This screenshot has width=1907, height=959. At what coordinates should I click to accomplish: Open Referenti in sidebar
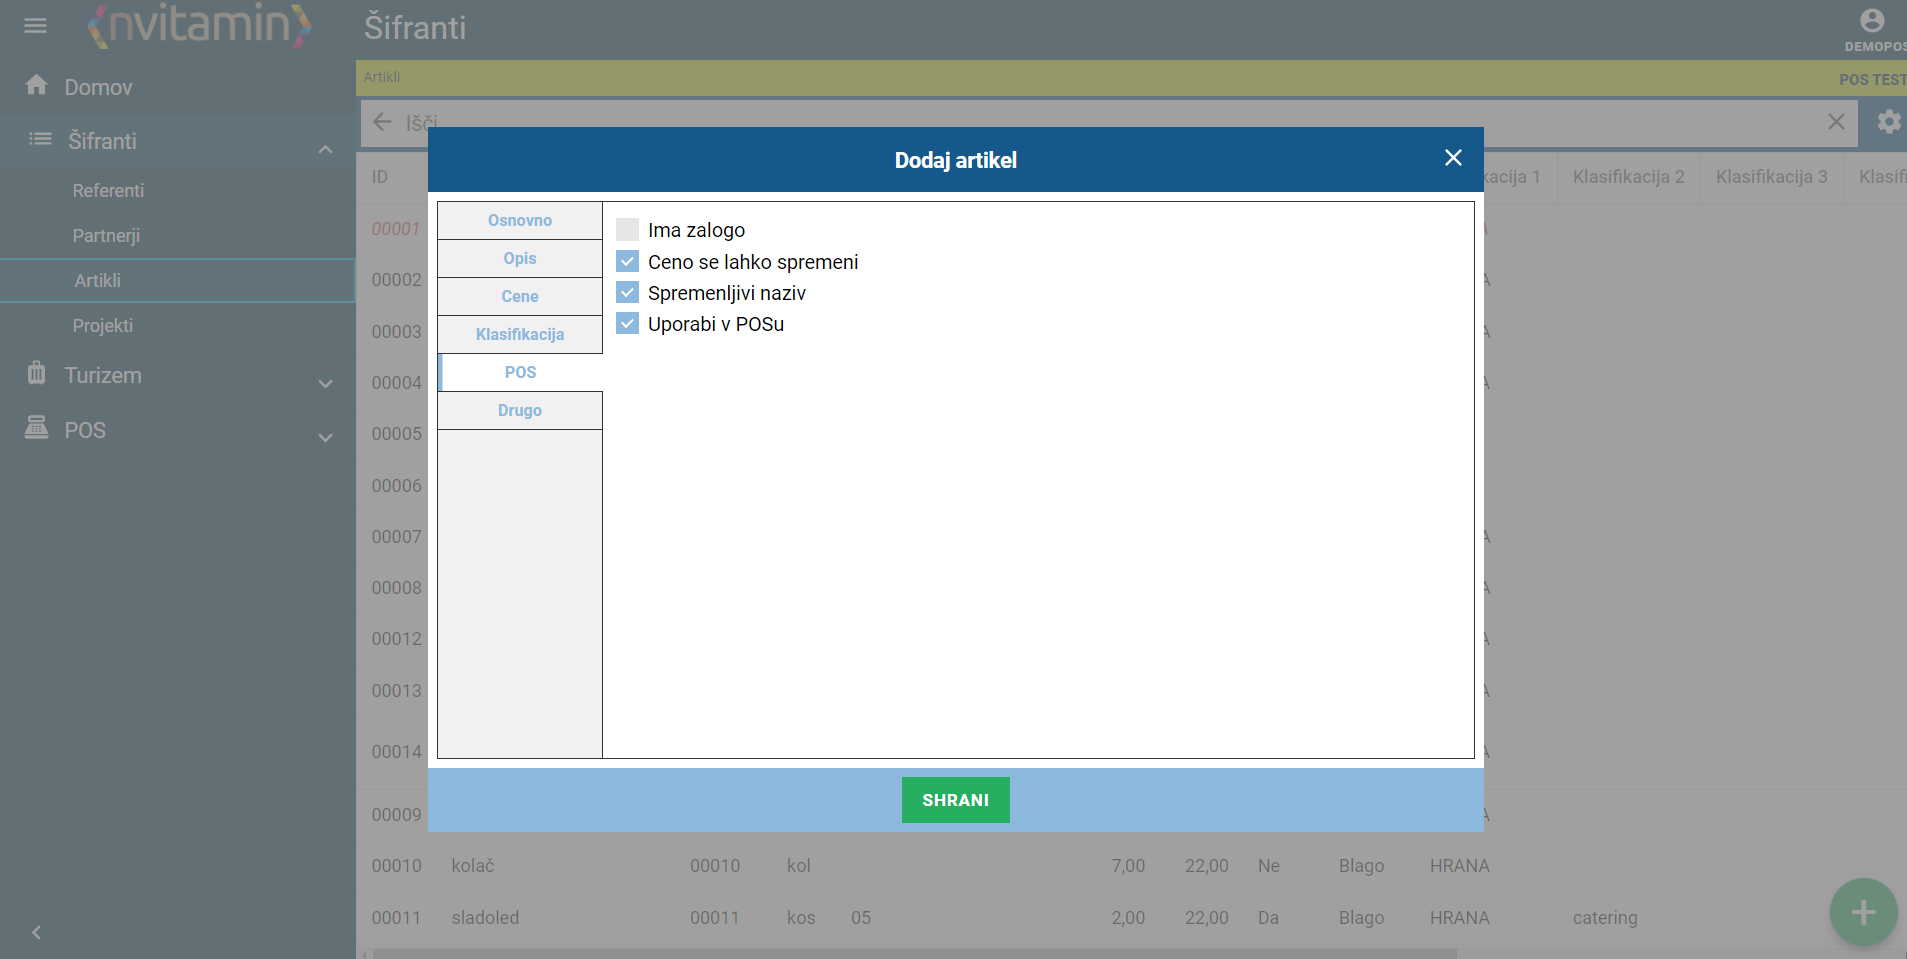tap(108, 190)
